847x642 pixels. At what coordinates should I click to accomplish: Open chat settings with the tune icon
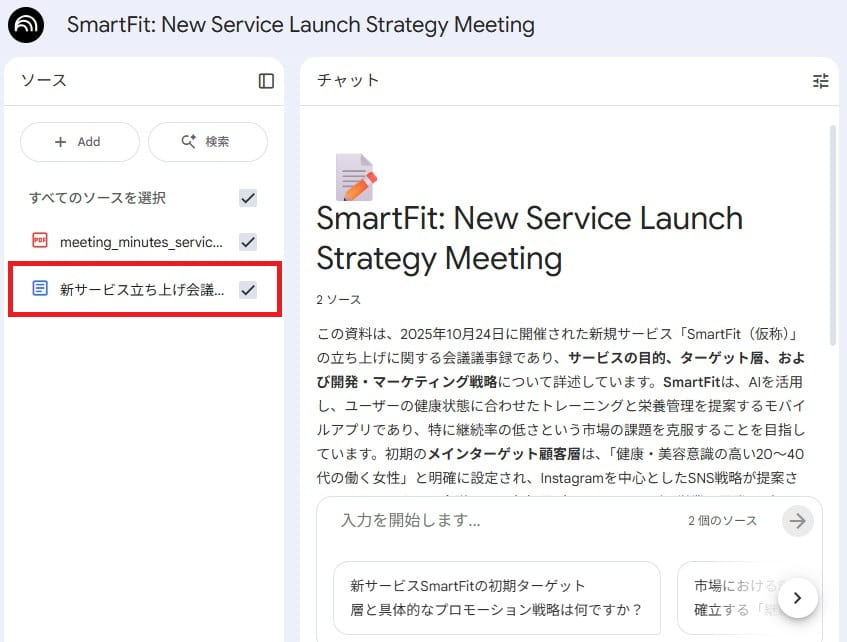[x=821, y=81]
